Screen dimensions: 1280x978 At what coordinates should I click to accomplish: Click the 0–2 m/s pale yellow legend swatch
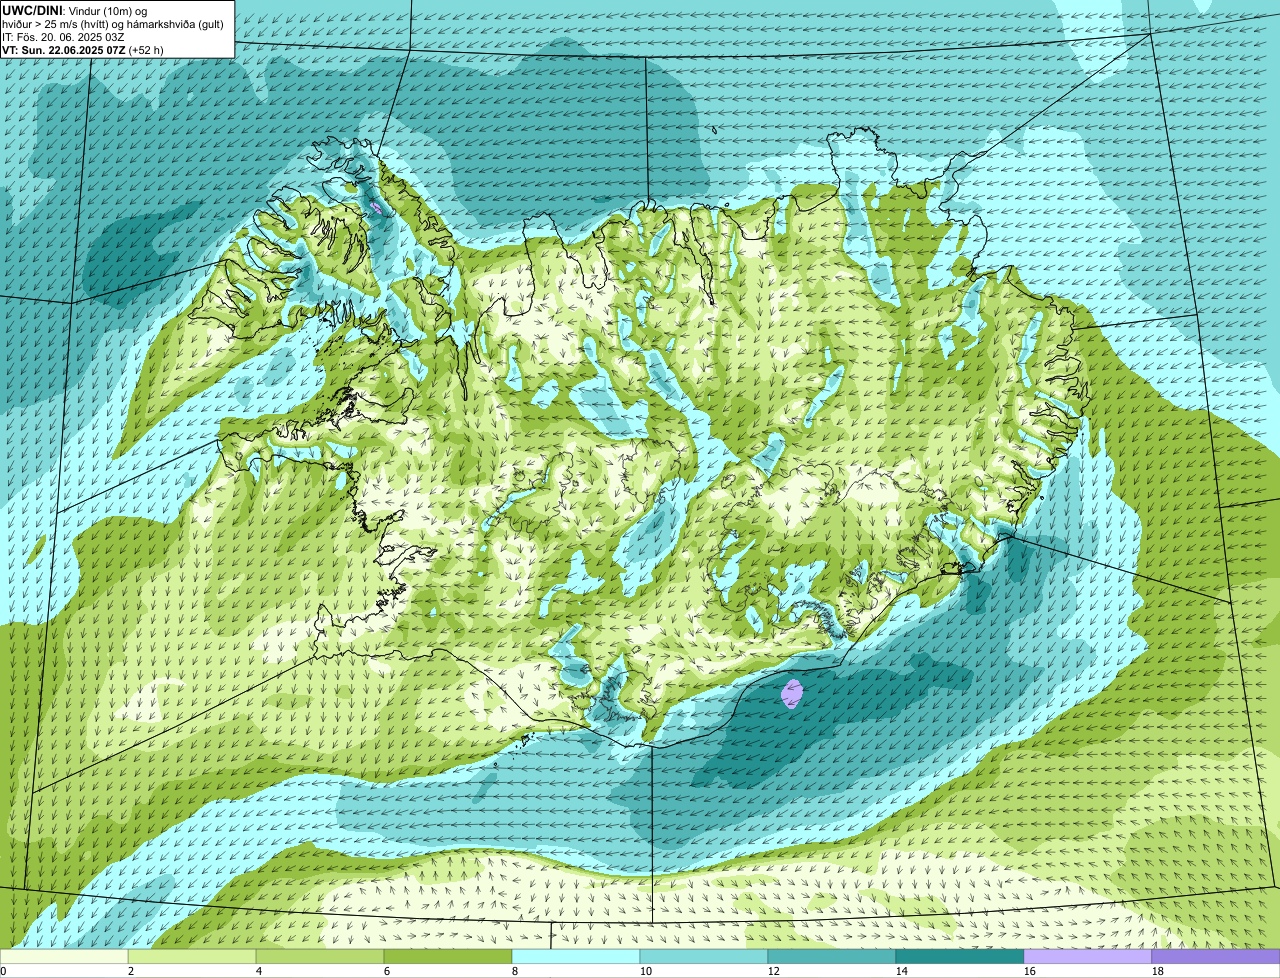pos(64,957)
